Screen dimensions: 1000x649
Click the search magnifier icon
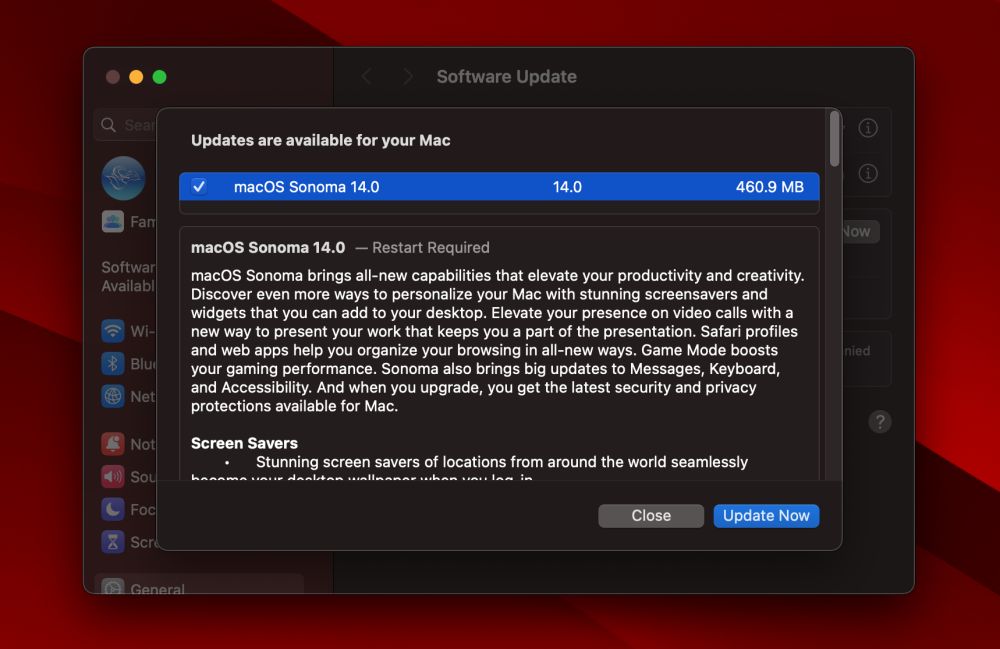(x=108, y=125)
